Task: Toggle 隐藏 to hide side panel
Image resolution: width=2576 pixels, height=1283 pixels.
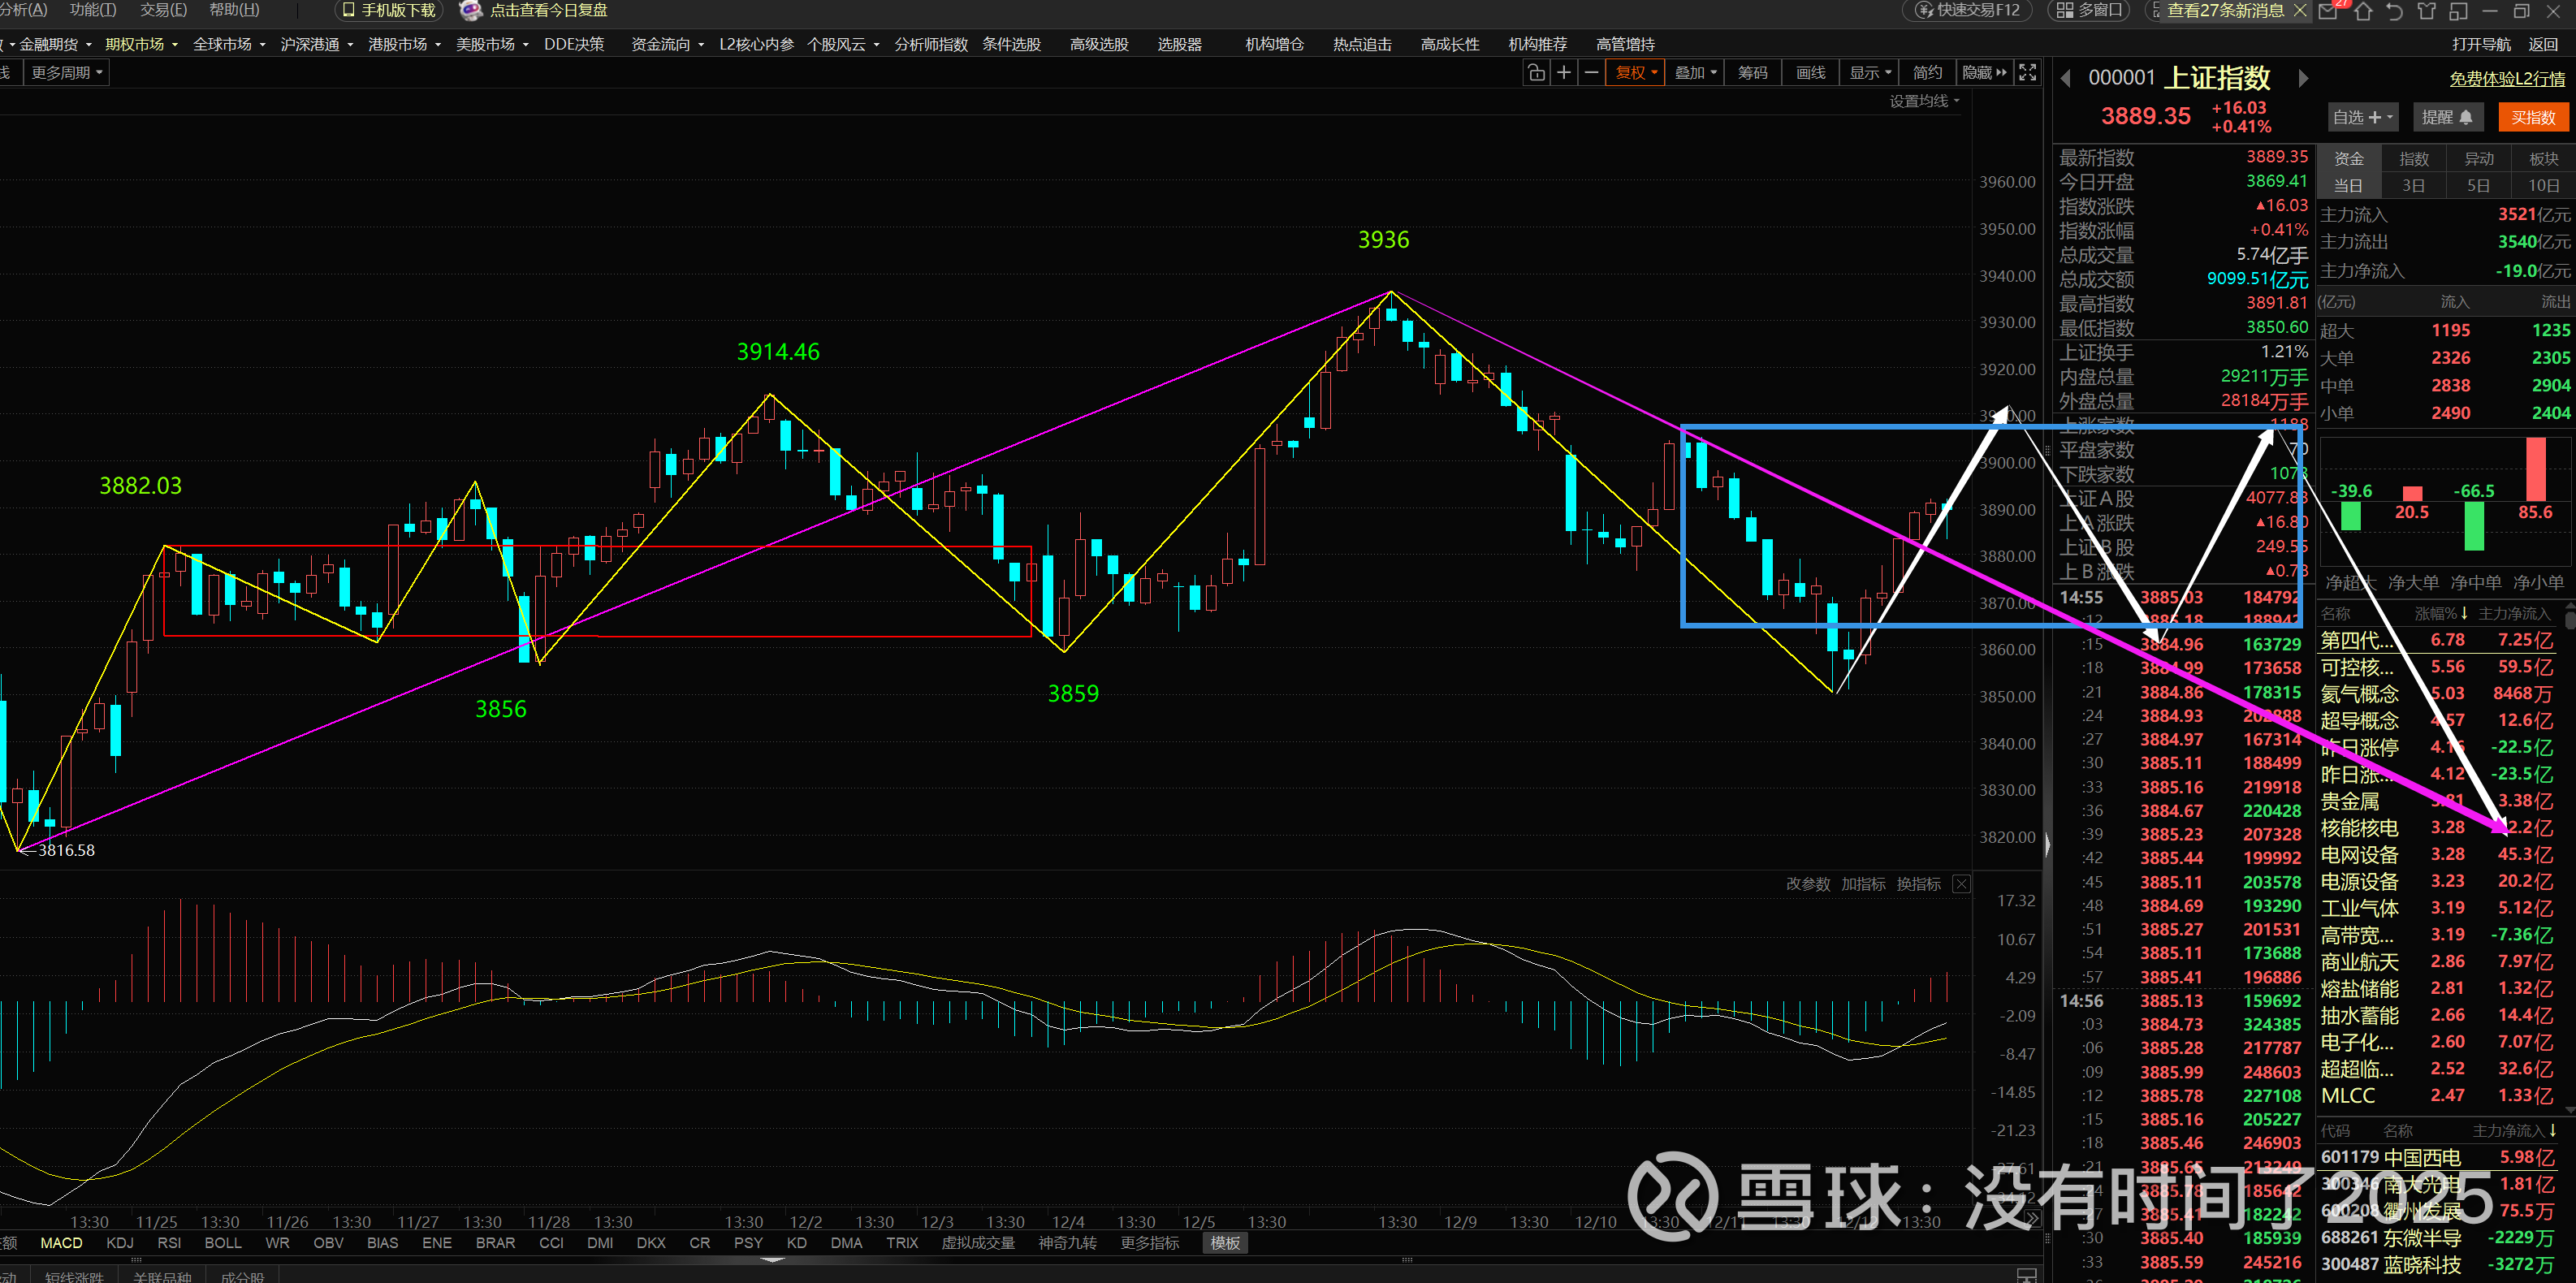Action: (x=1984, y=72)
